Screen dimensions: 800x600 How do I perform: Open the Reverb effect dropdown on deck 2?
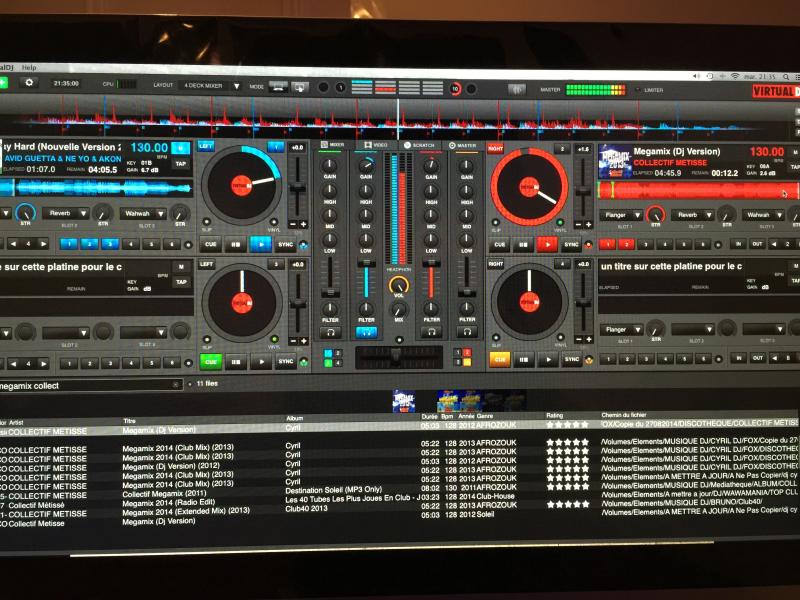click(693, 215)
